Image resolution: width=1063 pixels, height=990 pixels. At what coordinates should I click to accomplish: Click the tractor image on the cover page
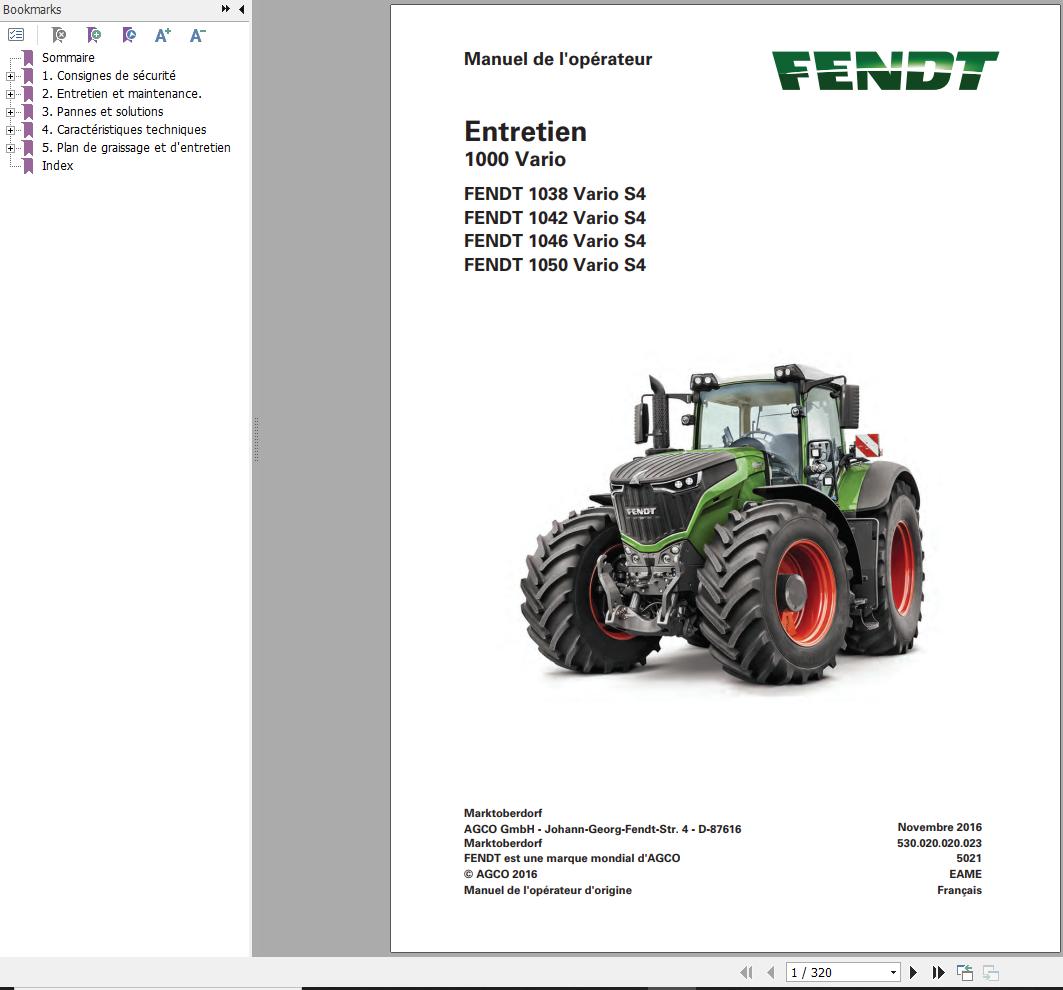[x=723, y=524]
